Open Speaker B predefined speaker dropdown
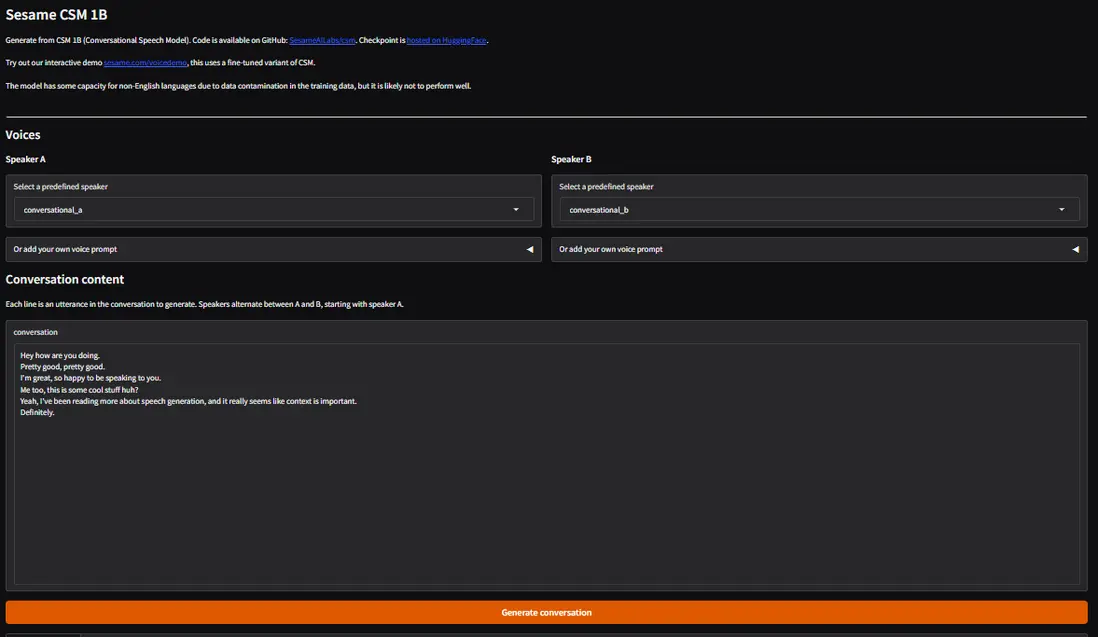Image resolution: width=1098 pixels, height=637 pixels. tap(819, 209)
